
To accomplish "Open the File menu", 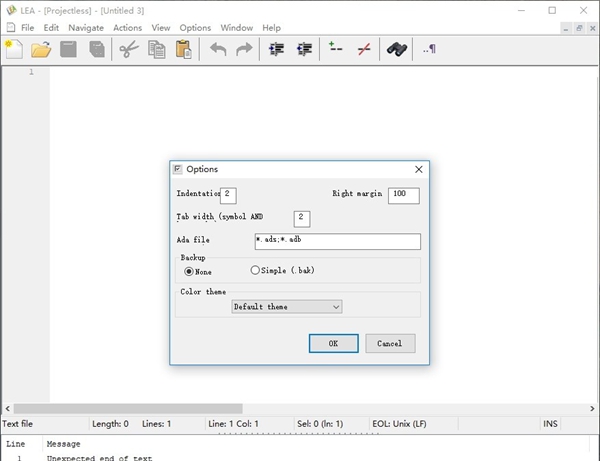I will [27, 28].
